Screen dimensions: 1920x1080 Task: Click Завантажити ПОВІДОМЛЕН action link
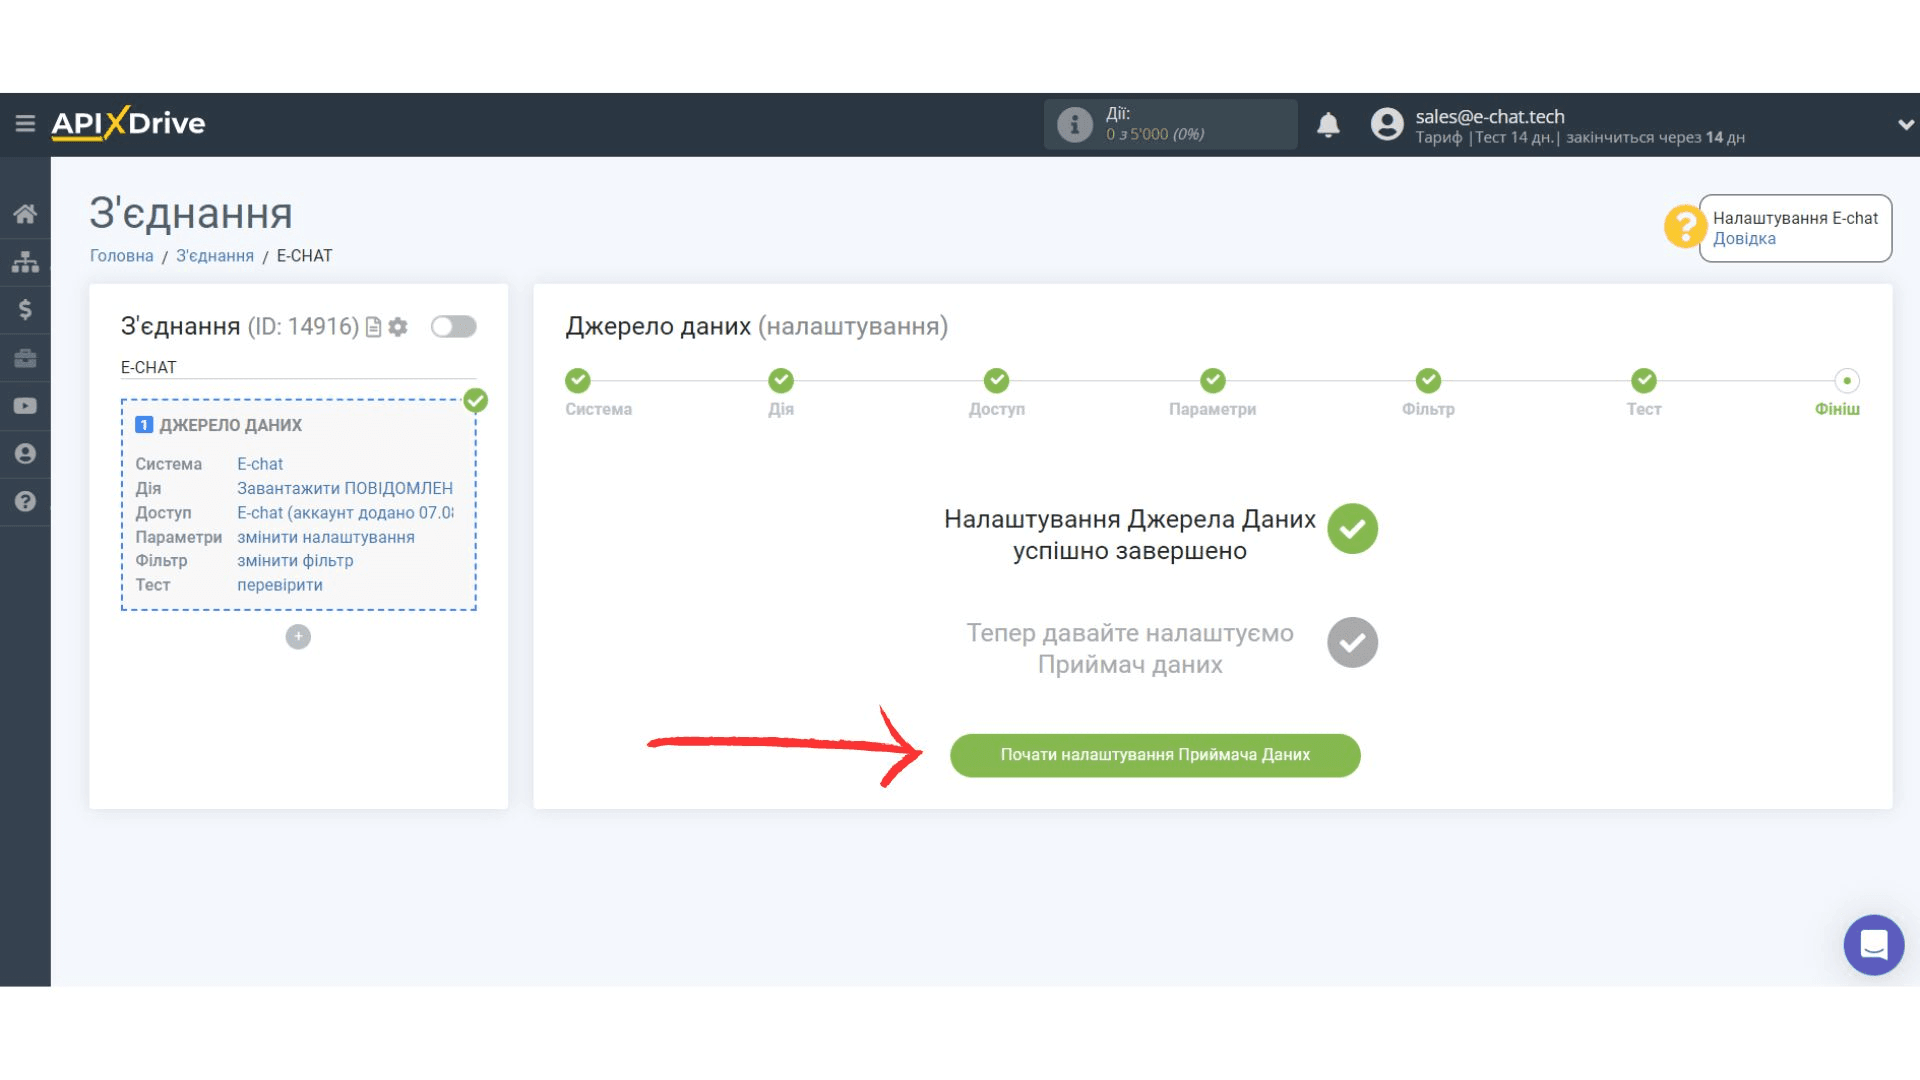point(345,488)
